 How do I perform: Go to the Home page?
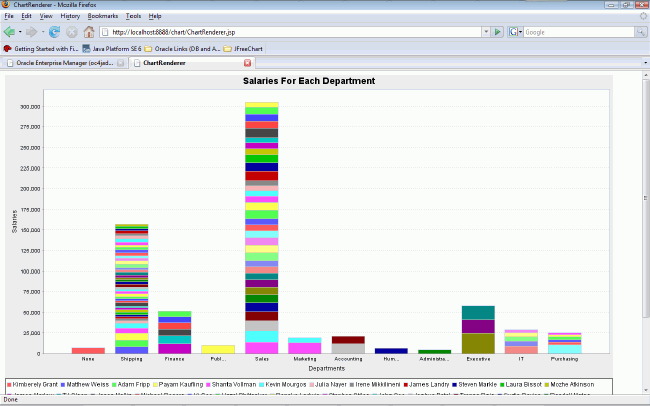[x=89, y=32]
